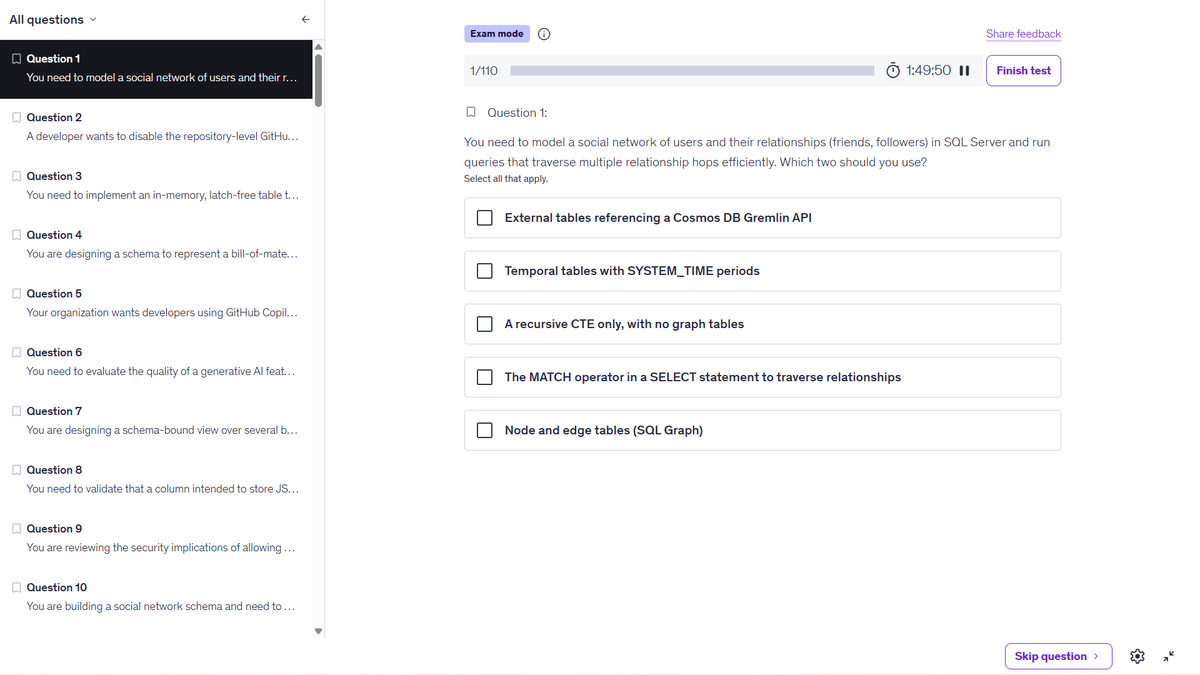Exit full screen with the collapse arrows icon

1169,656
